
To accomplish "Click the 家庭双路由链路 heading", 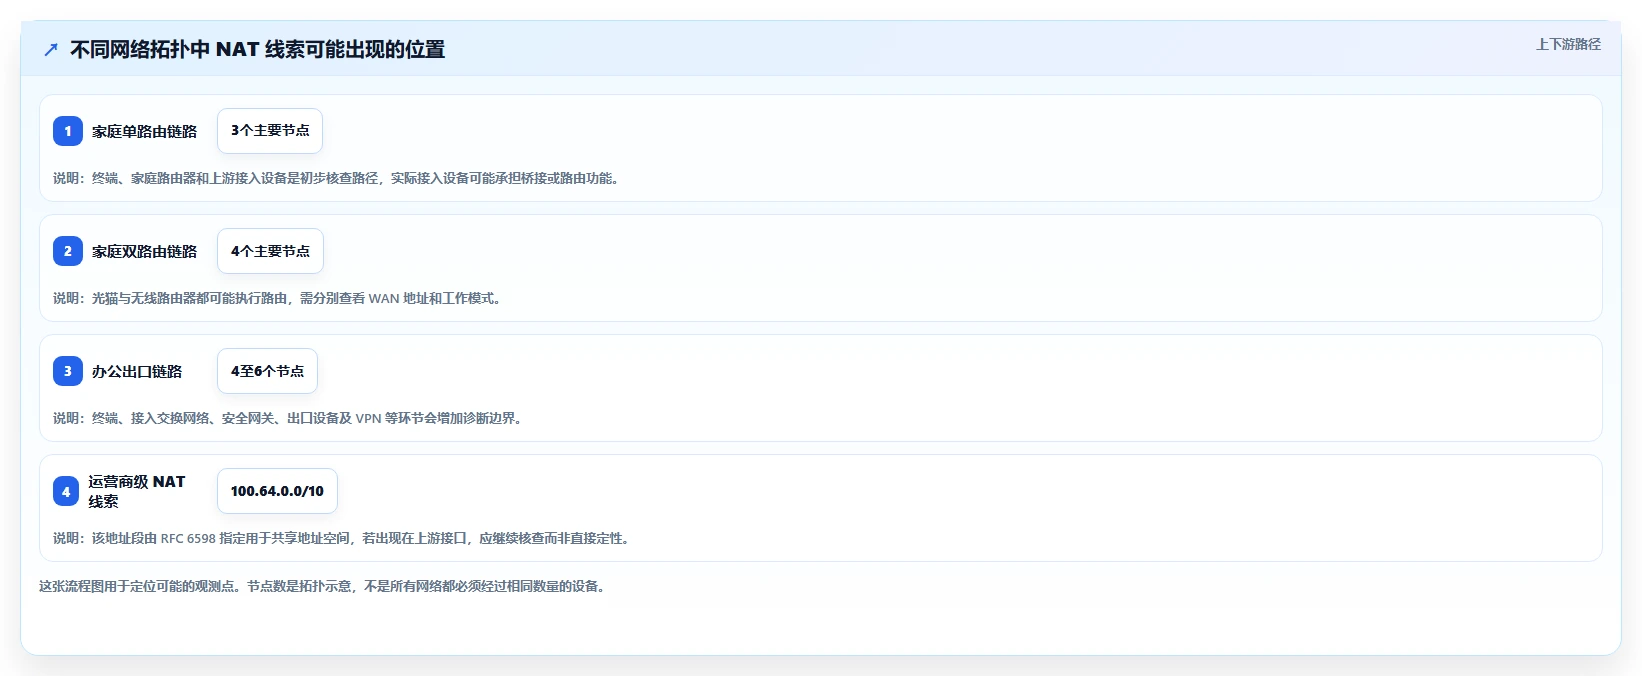I will (x=144, y=251).
